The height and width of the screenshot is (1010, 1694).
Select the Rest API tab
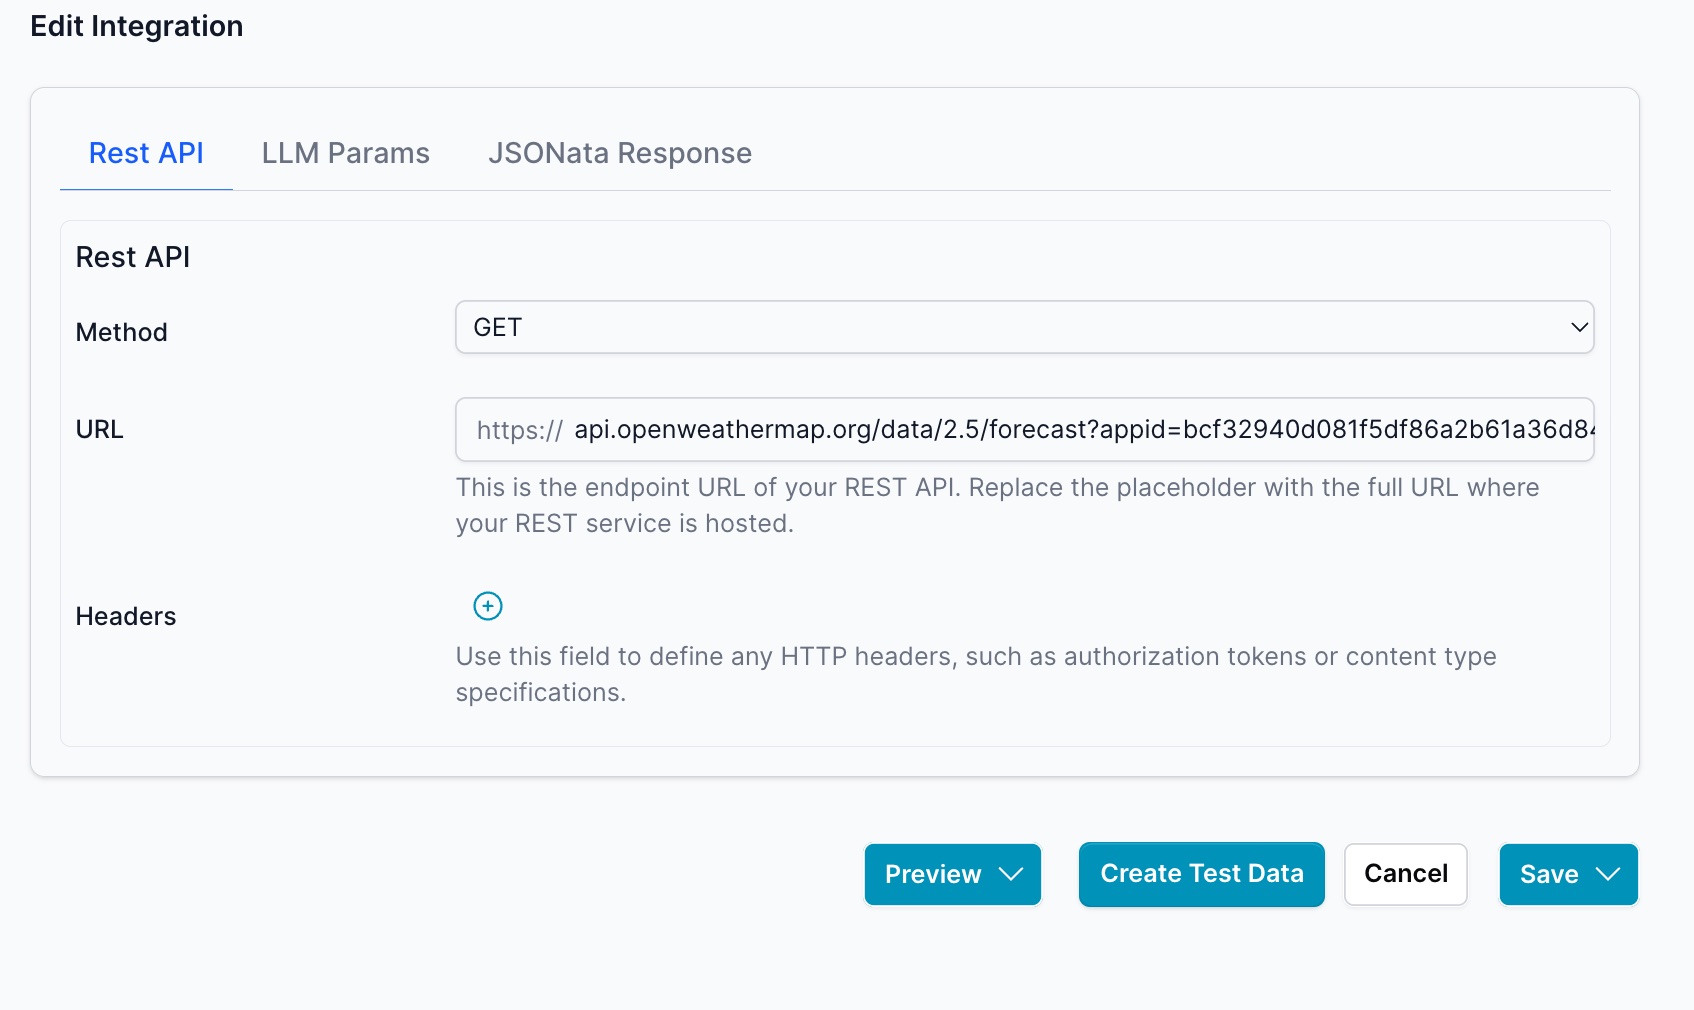(x=146, y=152)
